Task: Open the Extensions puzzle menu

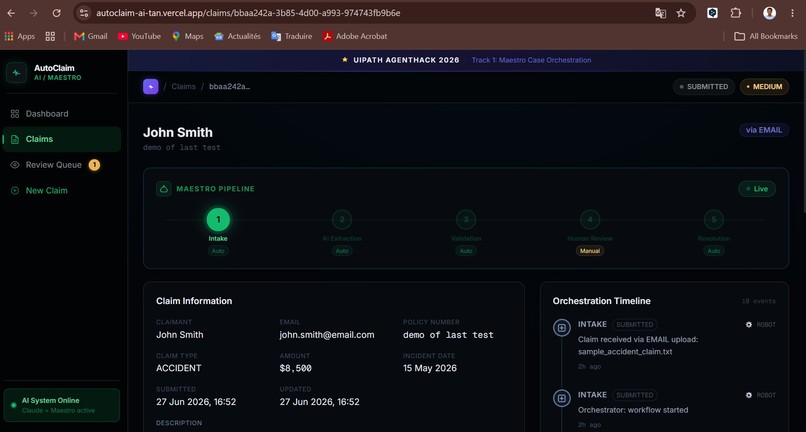Action: pos(736,13)
